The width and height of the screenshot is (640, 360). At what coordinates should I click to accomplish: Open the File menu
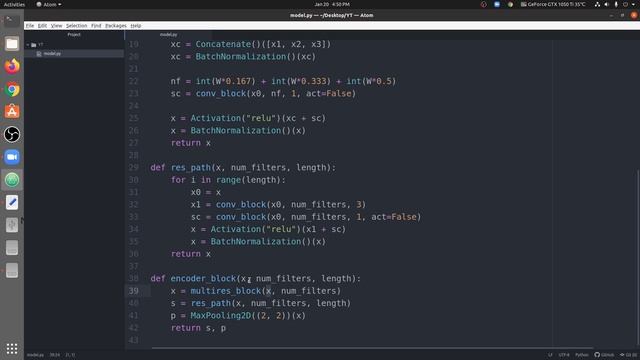(30, 25)
